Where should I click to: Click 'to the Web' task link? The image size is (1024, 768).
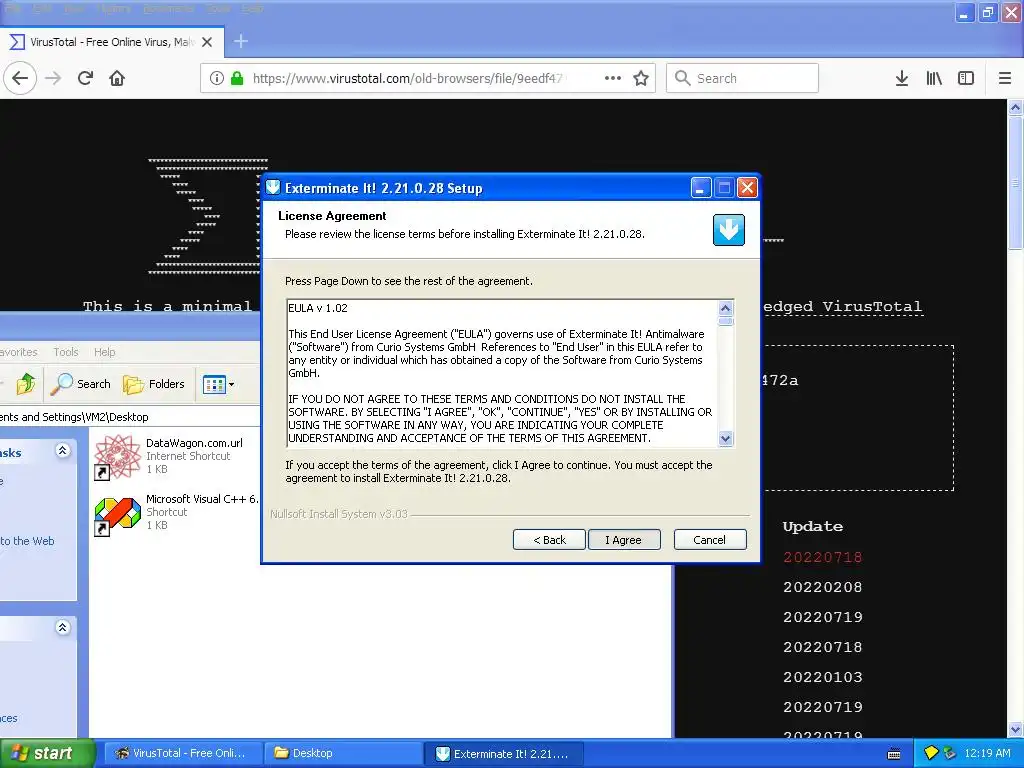pyautogui.click(x=27, y=541)
